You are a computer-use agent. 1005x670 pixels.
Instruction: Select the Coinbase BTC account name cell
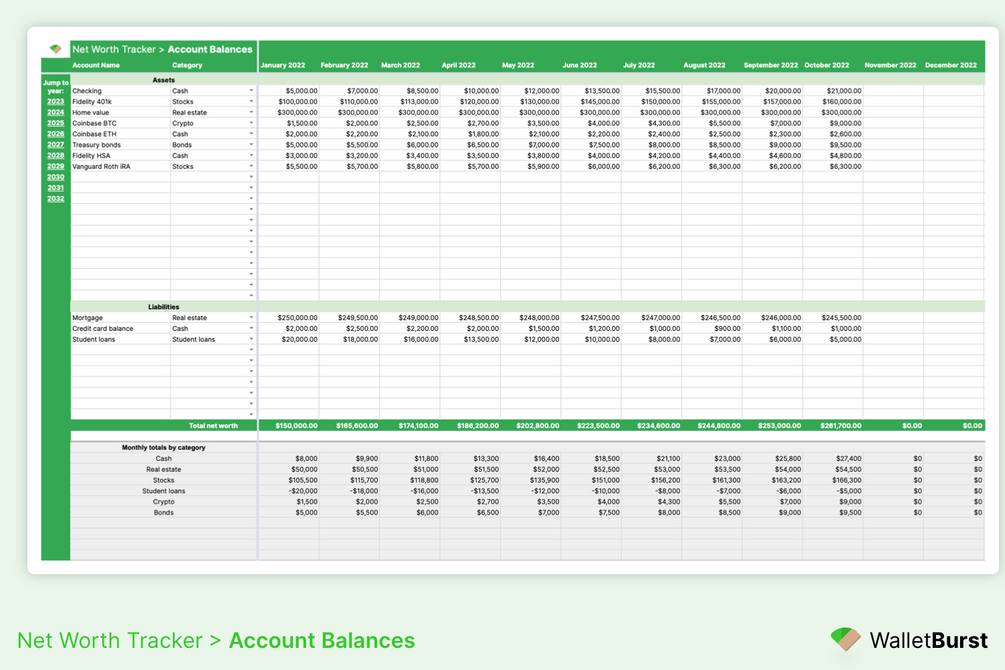tap(120, 123)
